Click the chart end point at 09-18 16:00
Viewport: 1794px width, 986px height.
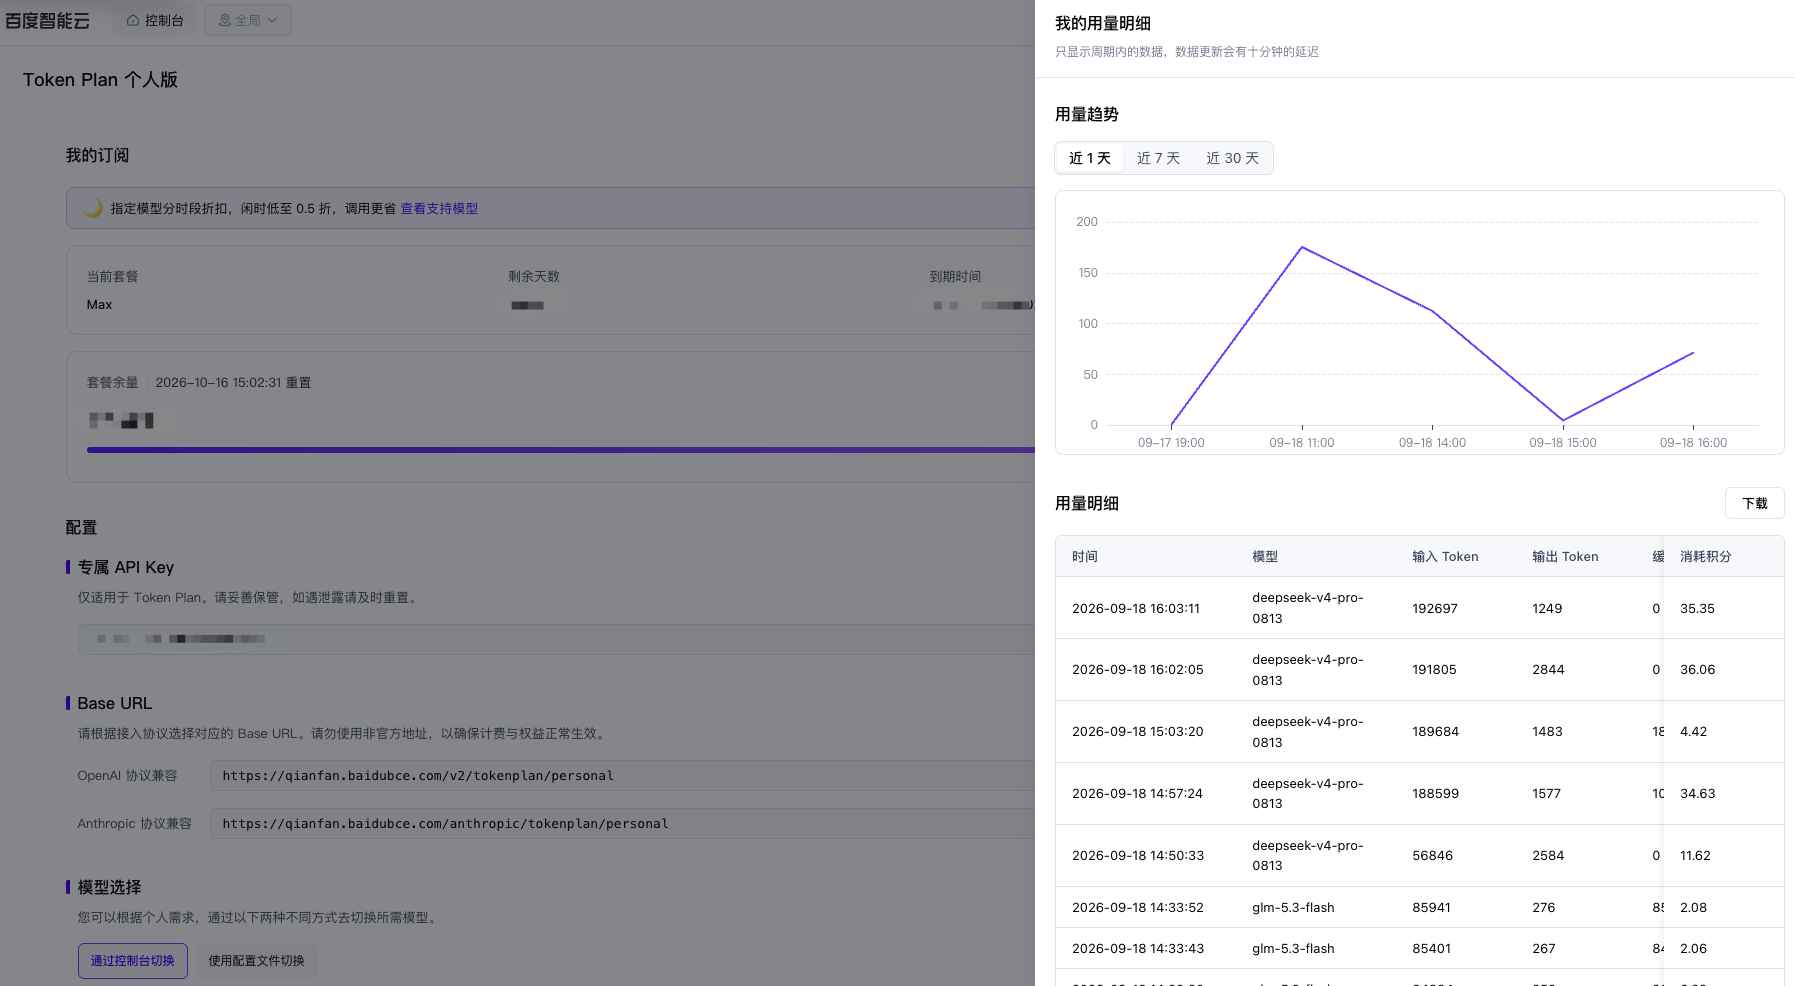(1693, 353)
